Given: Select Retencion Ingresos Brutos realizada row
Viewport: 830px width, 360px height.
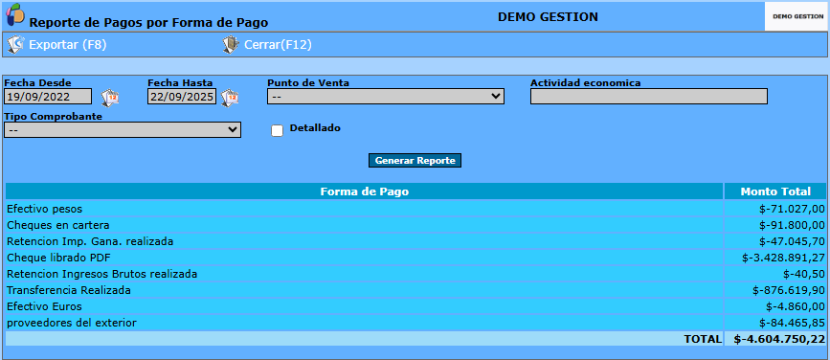Looking at the screenshot, I should click(416, 274).
